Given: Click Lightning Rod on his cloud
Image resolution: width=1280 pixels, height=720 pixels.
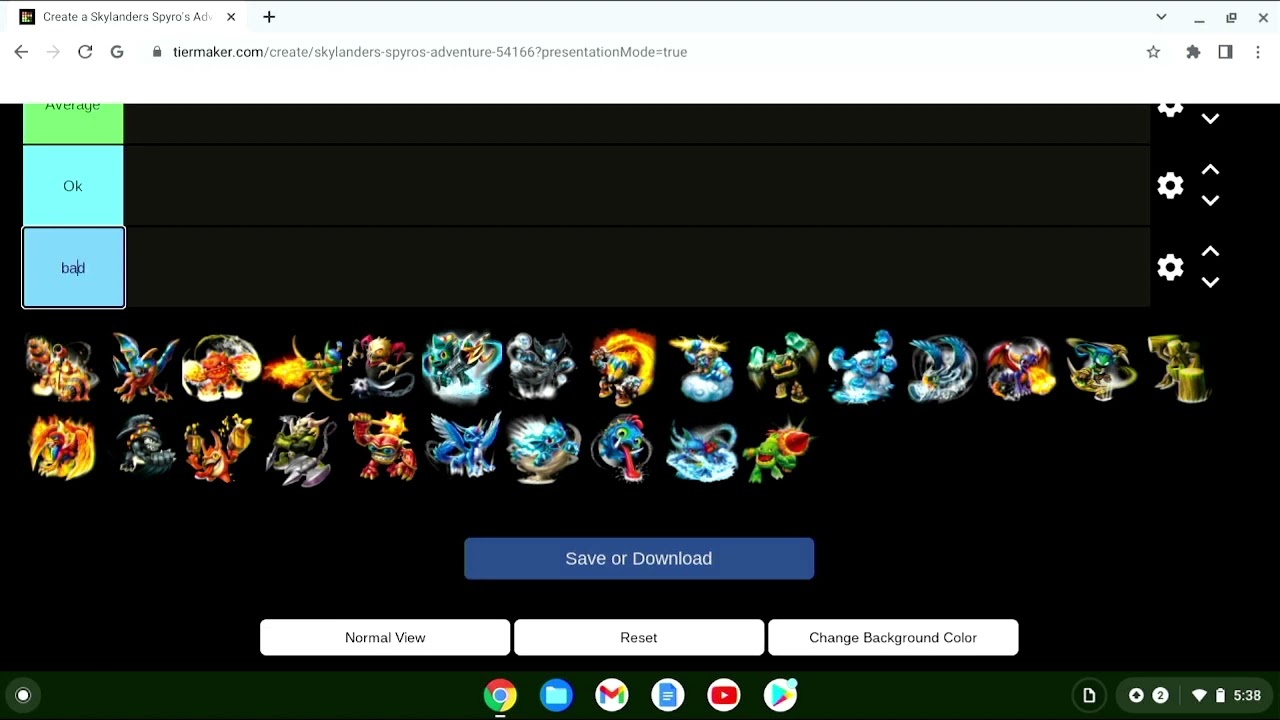Looking at the screenshot, I should coord(702,368).
